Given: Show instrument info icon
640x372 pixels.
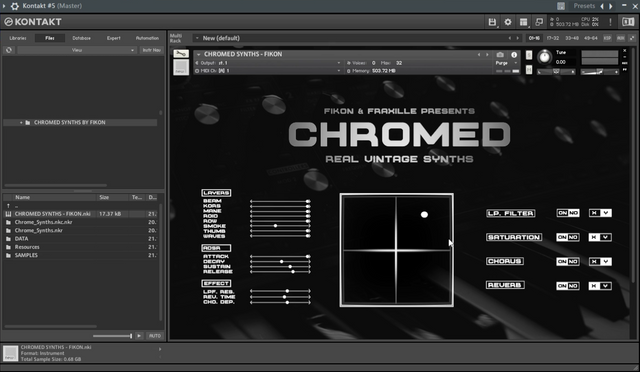Looking at the screenshot, I should pos(514,54).
